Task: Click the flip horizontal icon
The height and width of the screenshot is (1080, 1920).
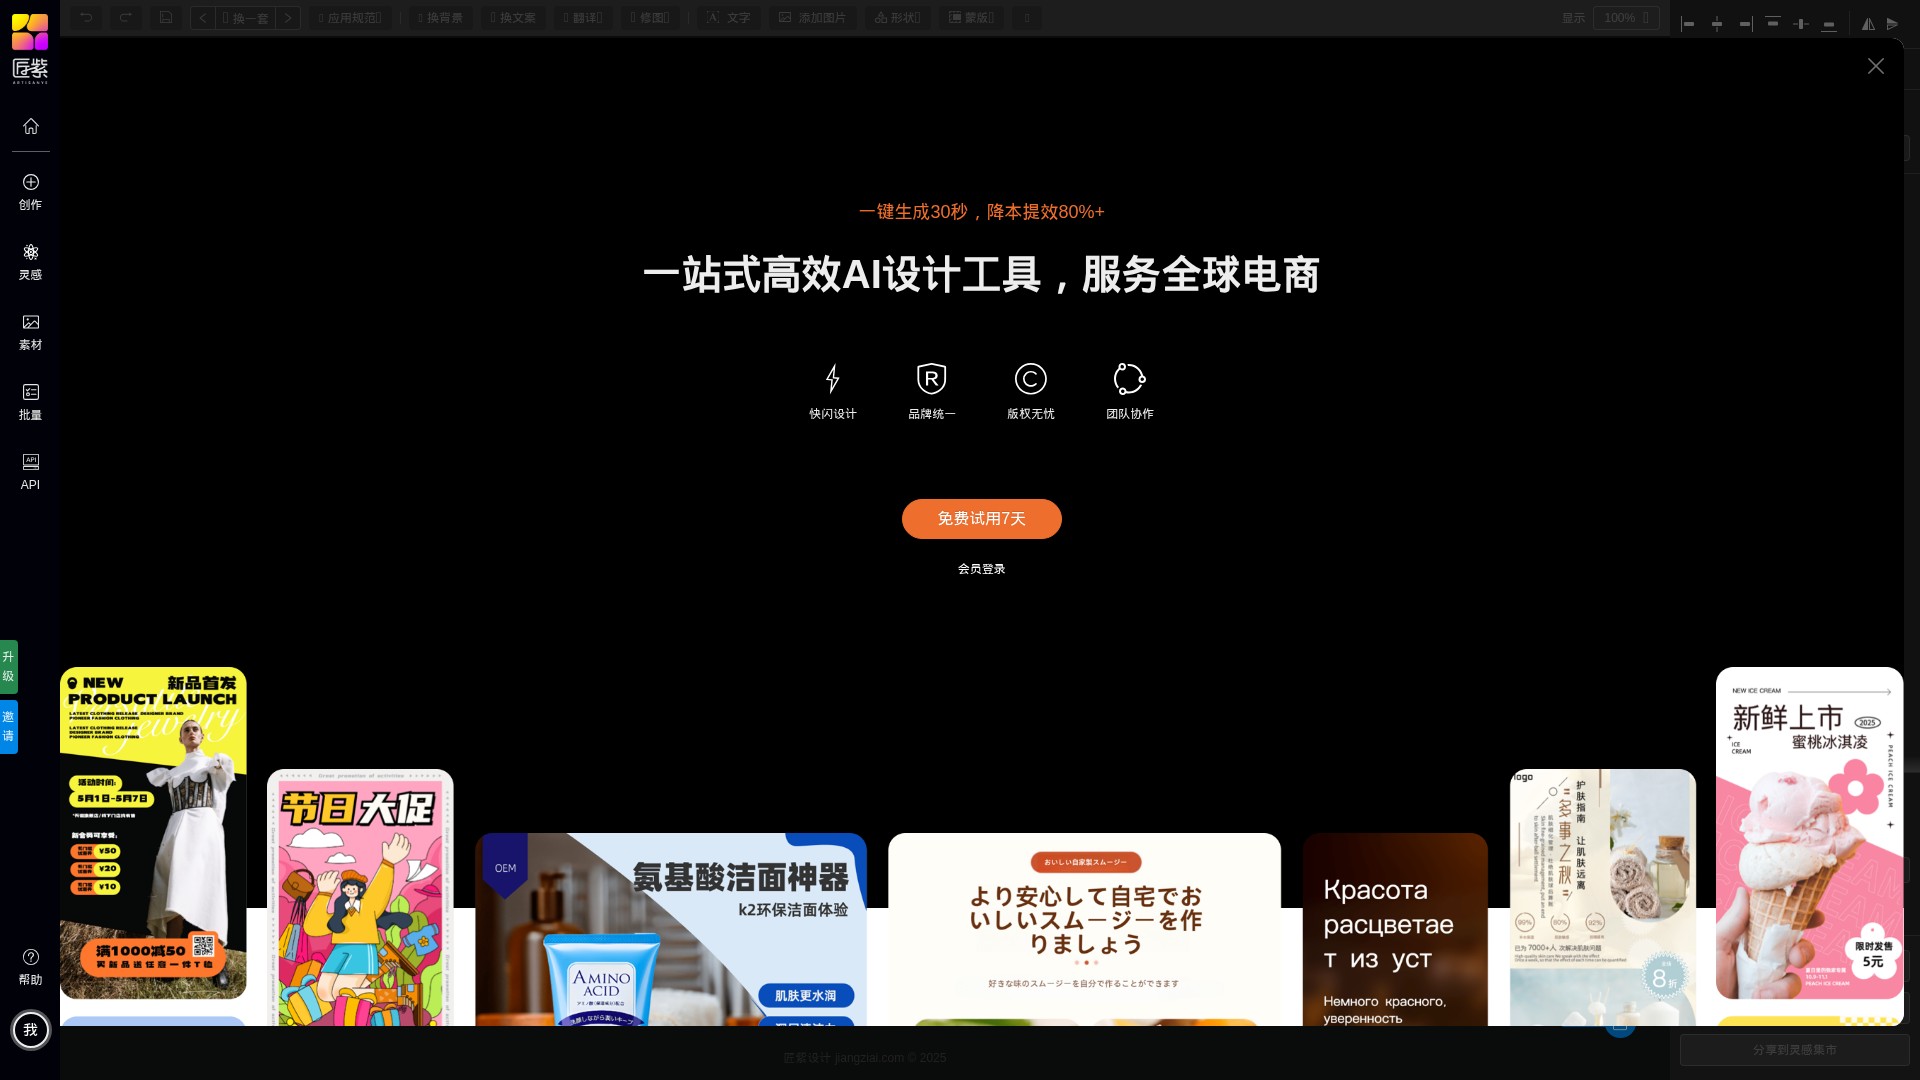Action: 1867,23
